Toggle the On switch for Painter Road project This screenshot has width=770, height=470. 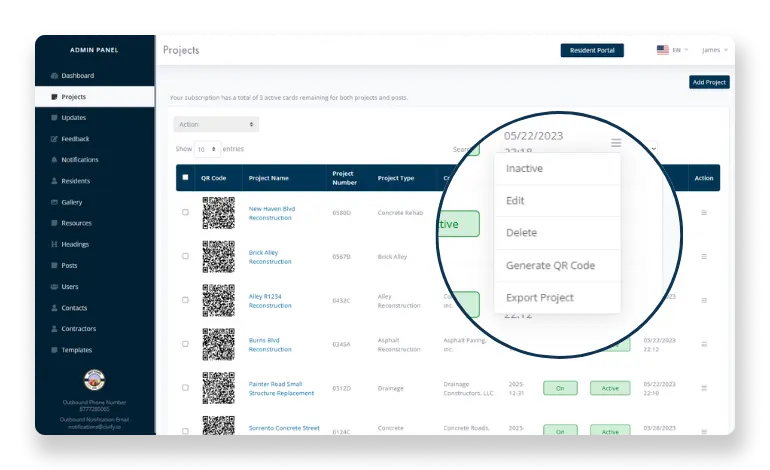tap(560, 386)
